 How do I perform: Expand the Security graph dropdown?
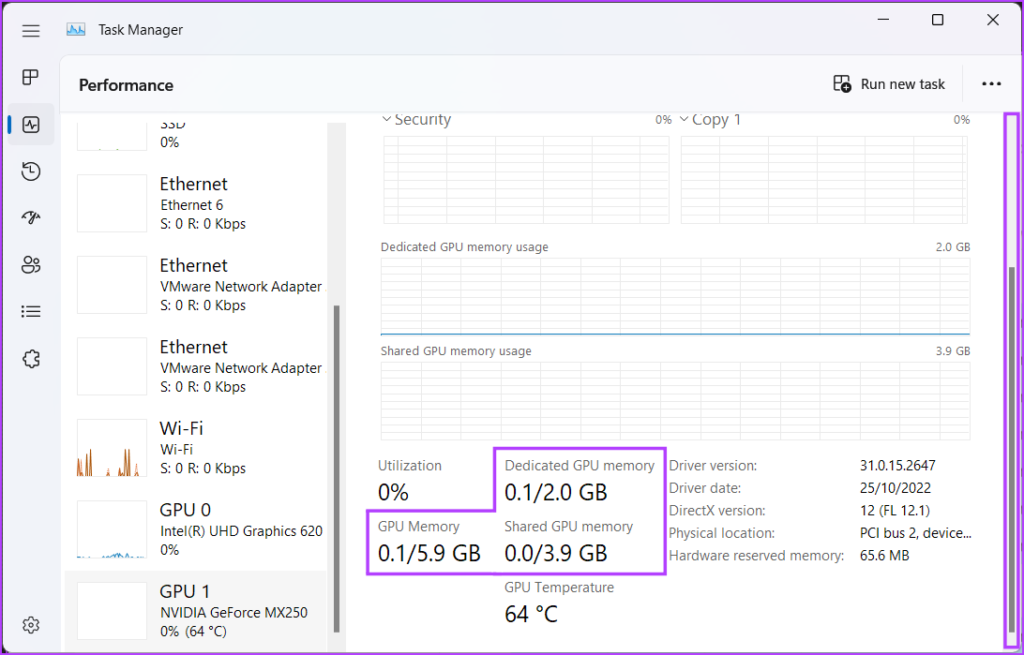[387, 120]
